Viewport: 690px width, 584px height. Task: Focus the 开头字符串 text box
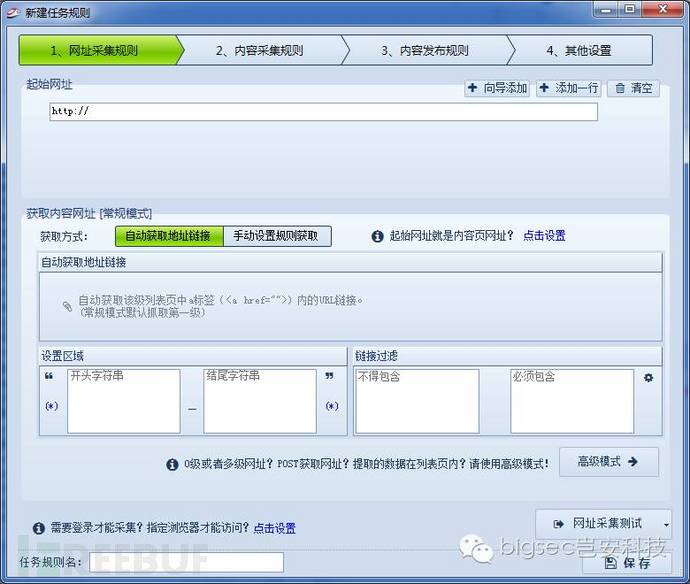(124, 401)
